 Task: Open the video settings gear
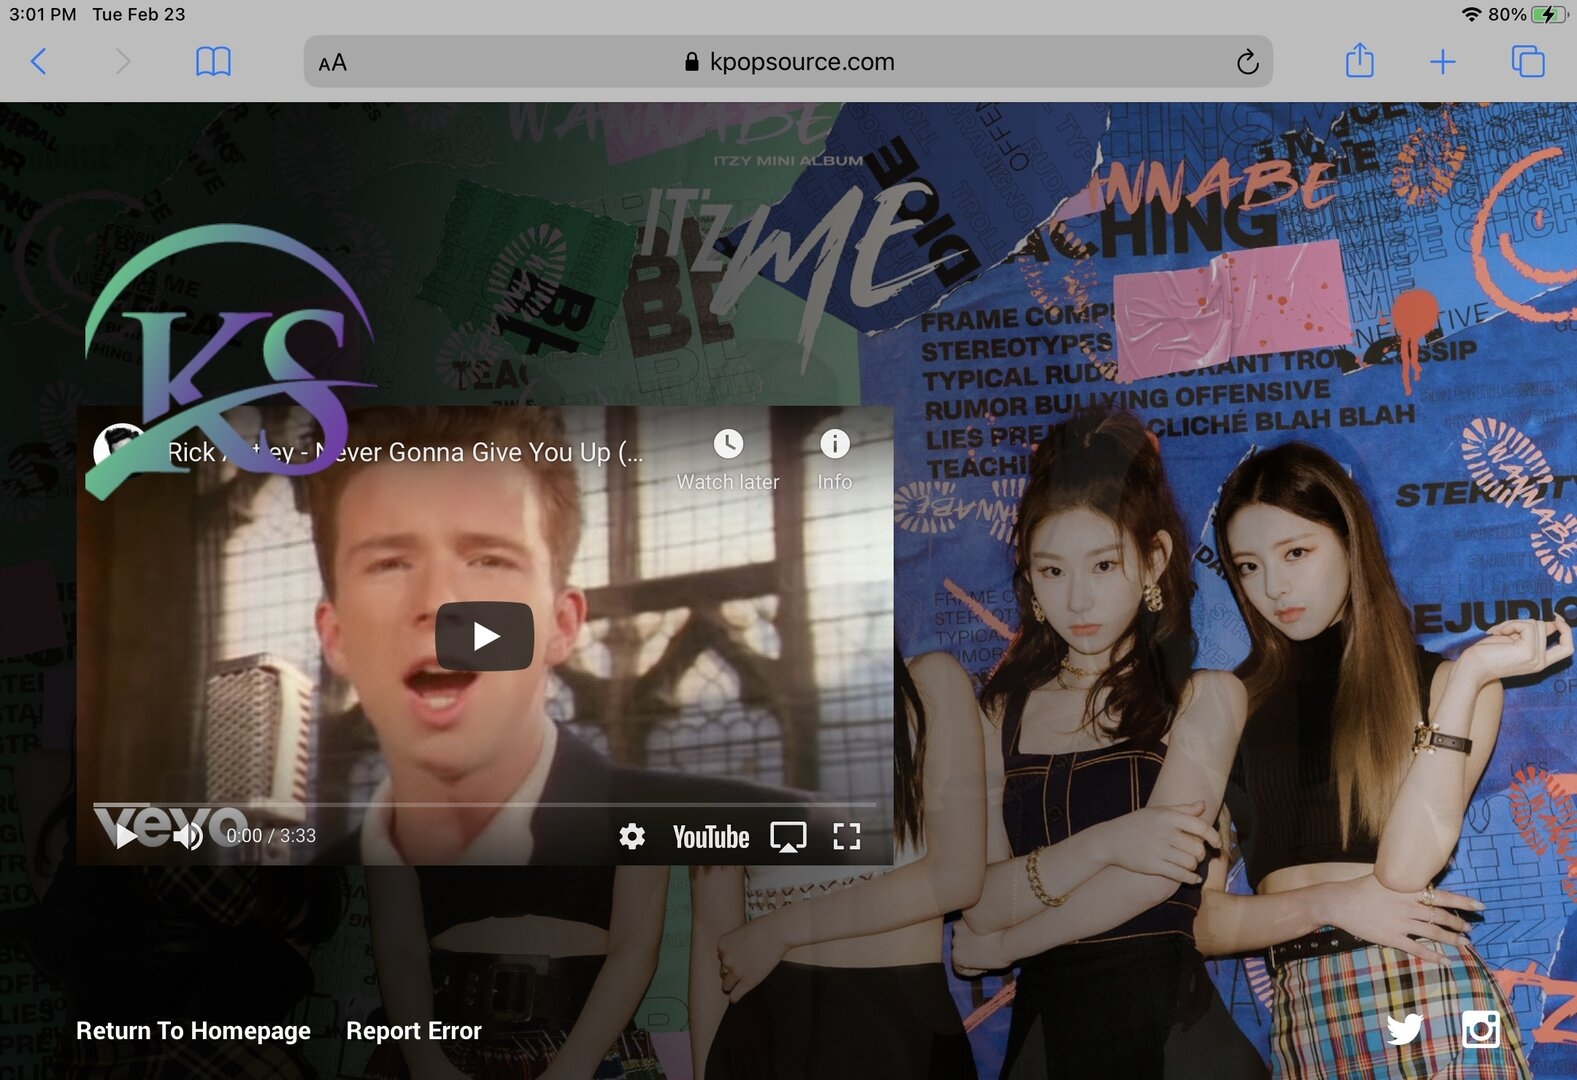632,836
